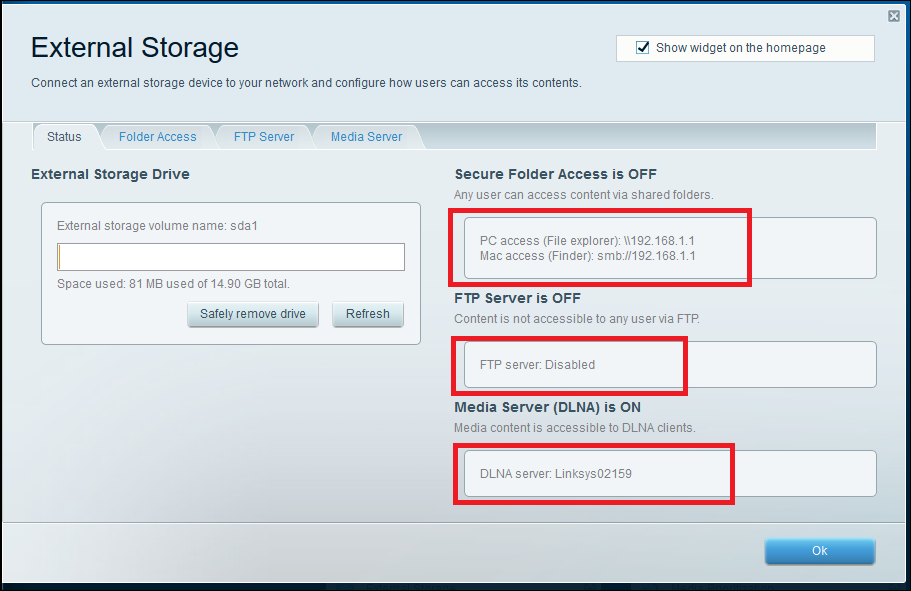Click the External Storage page title
This screenshot has height=591, width=911.
pos(134,47)
